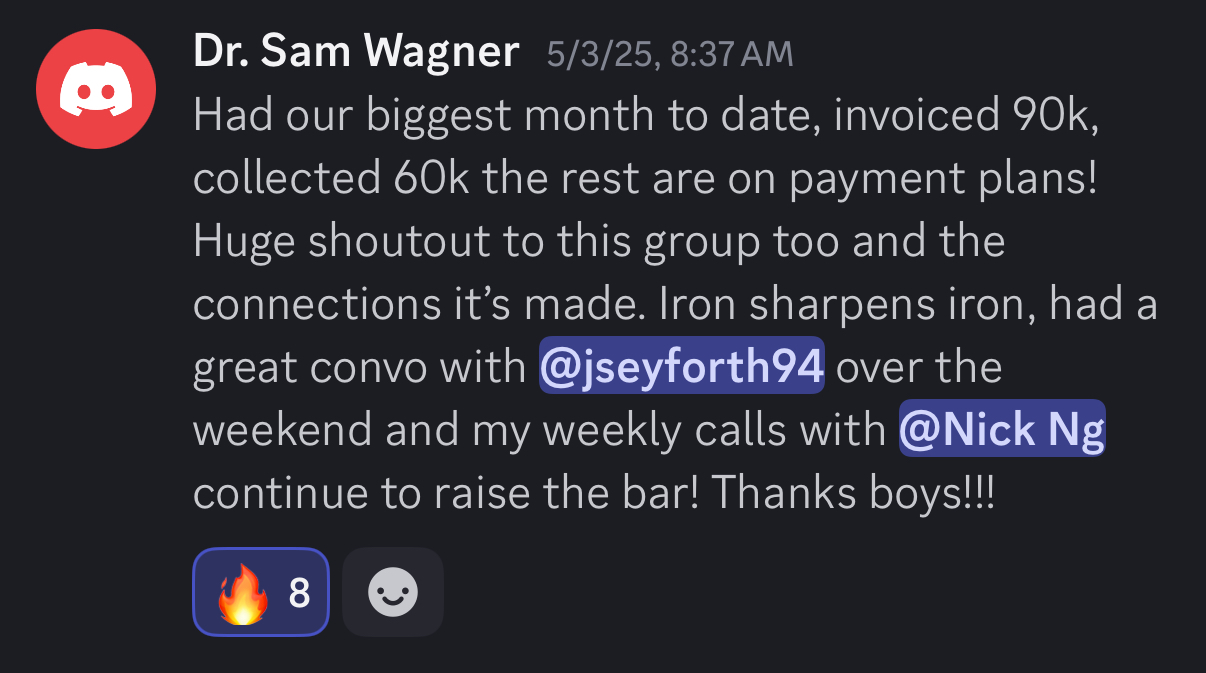1206x673 pixels.
Task: Open the @jseyforth94 mention
Action: [682, 367]
